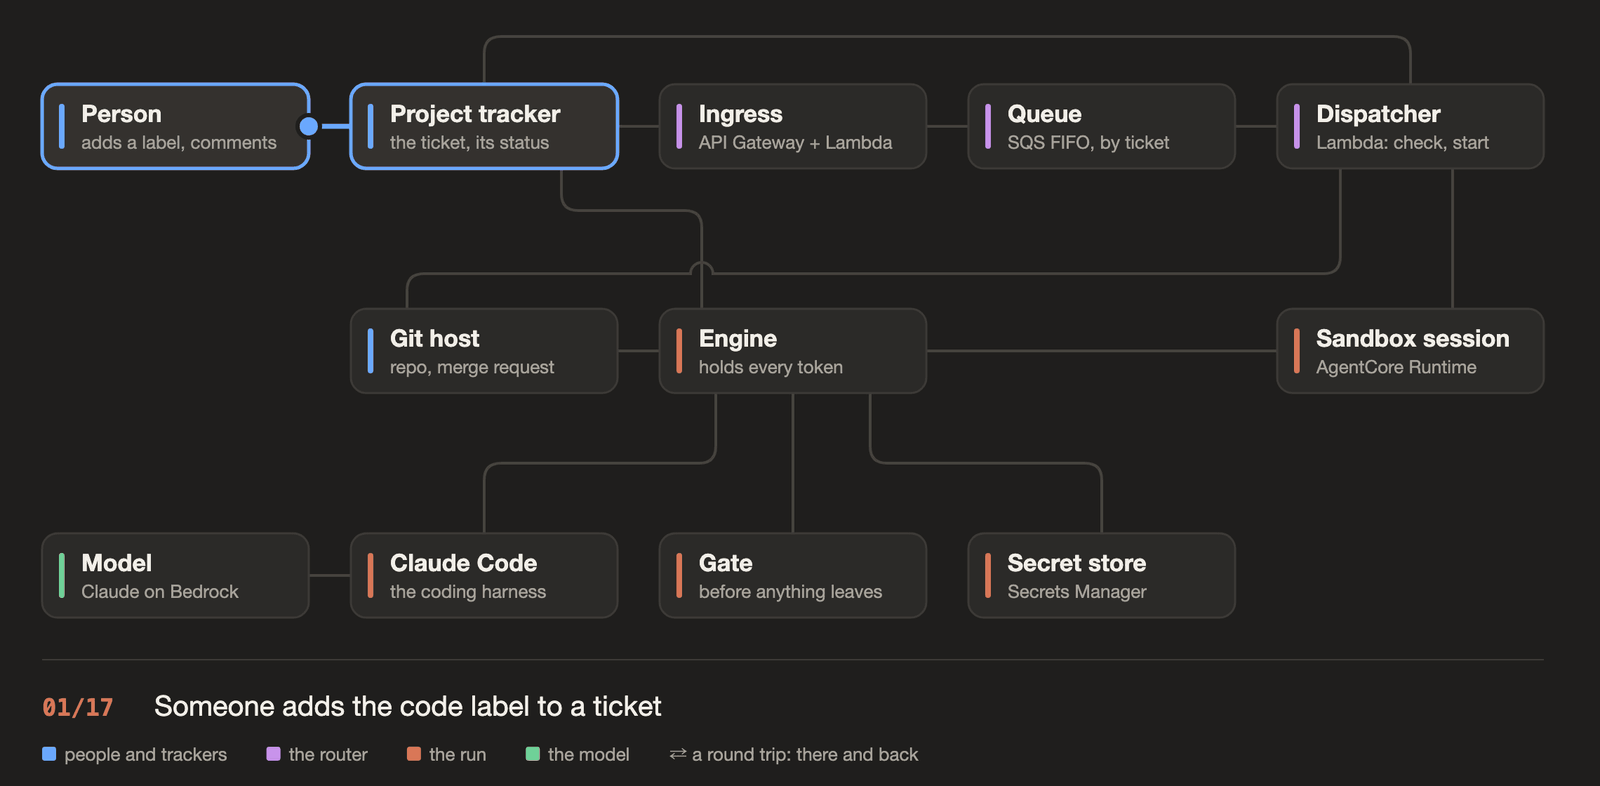1600x786 pixels.
Task: Click the orange 'the run' legend swatch
Action: pyautogui.click(x=414, y=754)
